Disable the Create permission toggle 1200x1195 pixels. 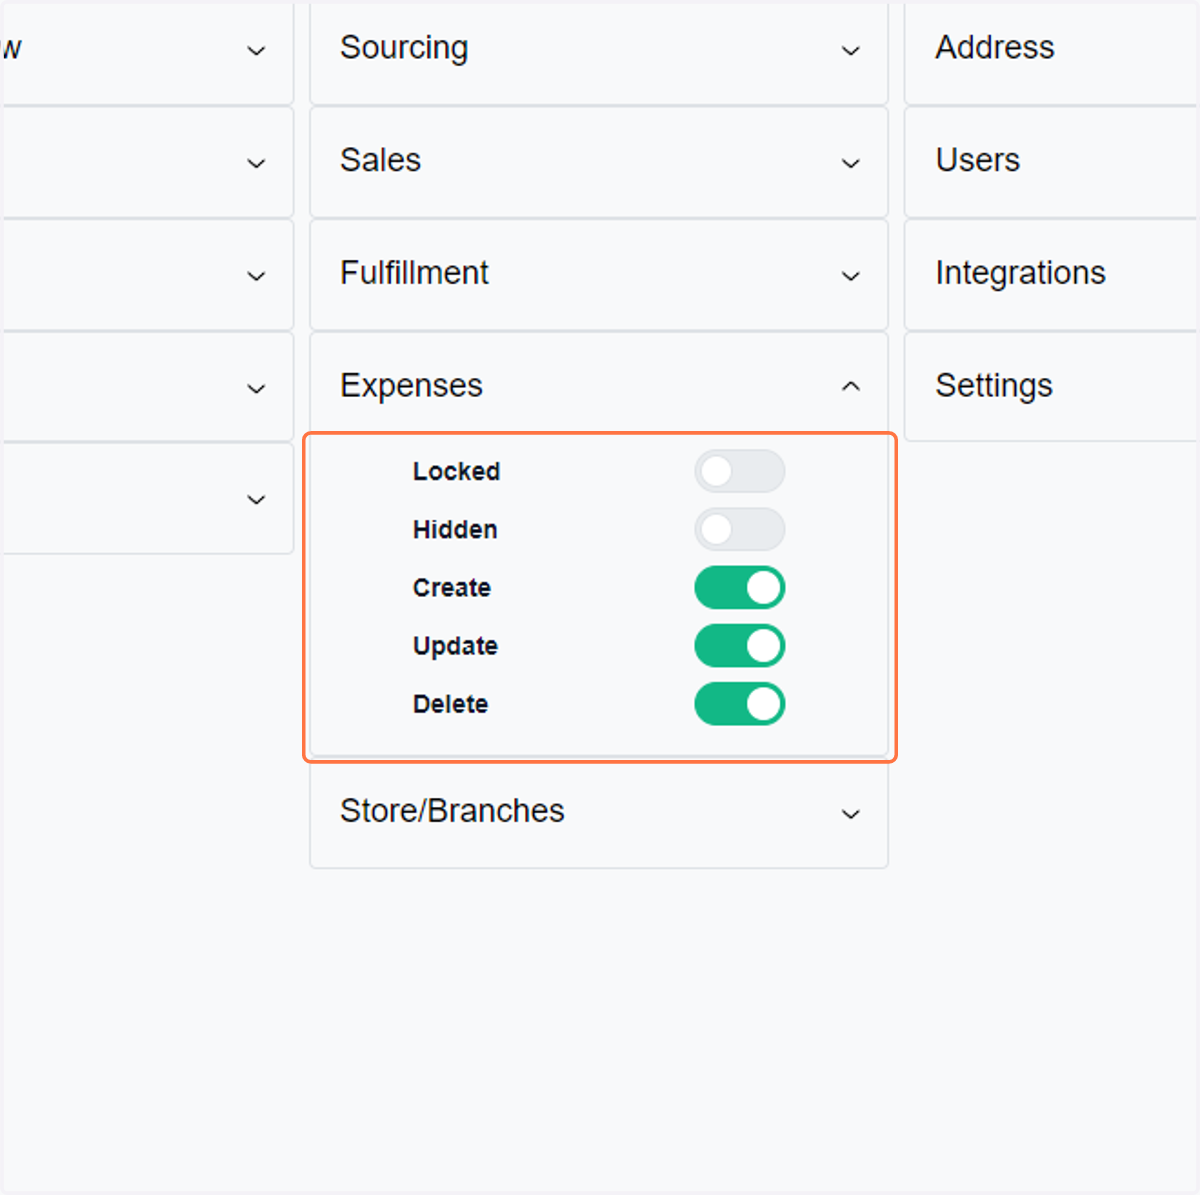(x=740, y=588)
